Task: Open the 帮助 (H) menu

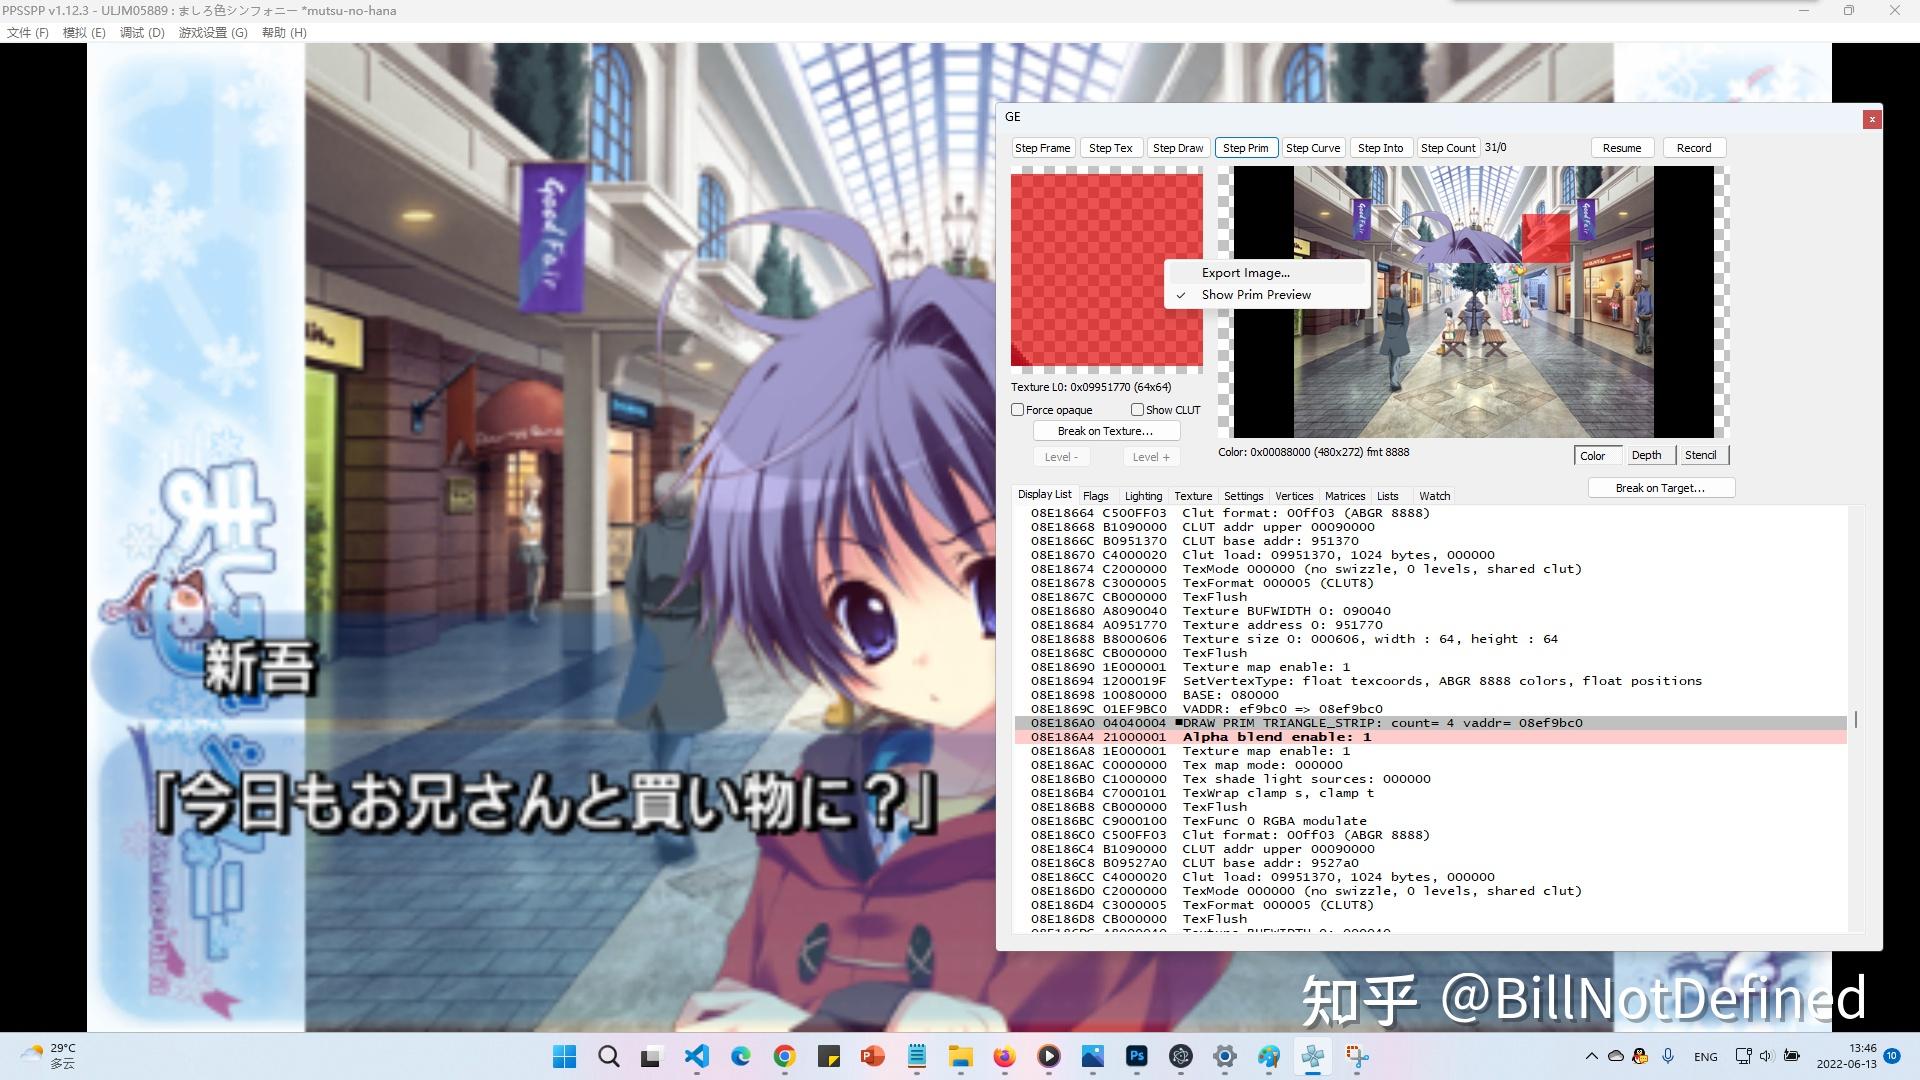Action: pos(284,33)
